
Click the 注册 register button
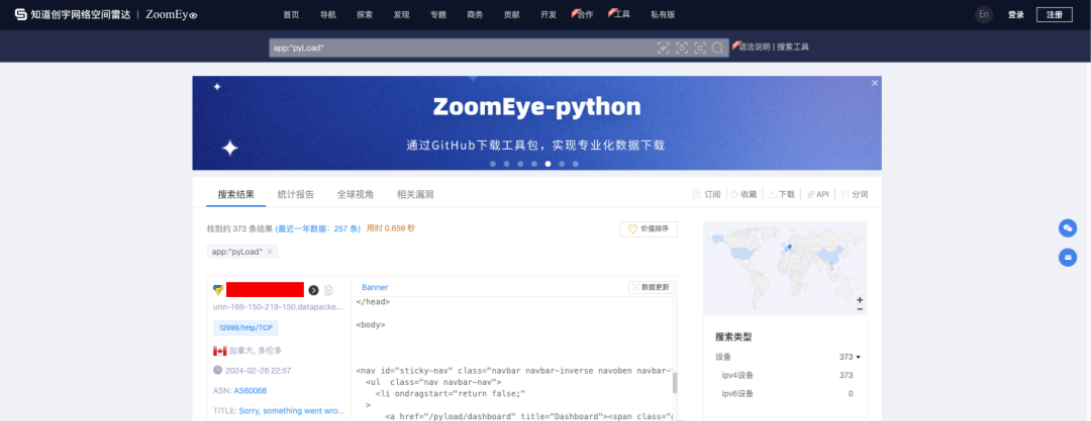click(x=1054, y=15)
